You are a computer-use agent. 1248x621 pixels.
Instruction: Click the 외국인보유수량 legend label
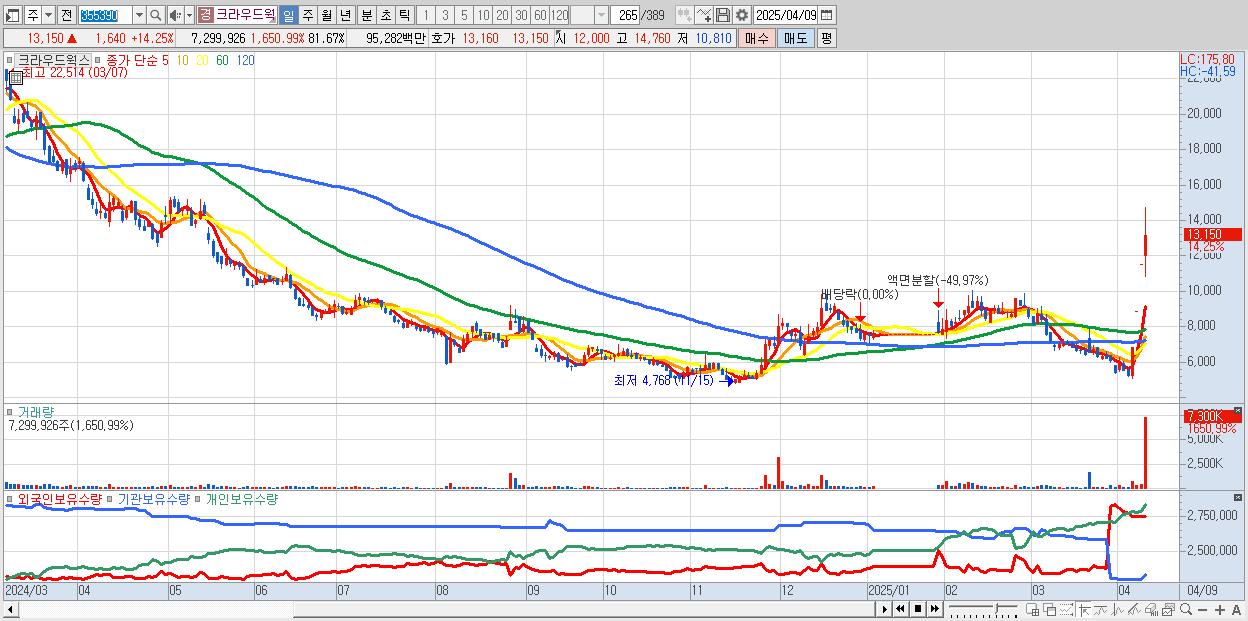(60, 499)
